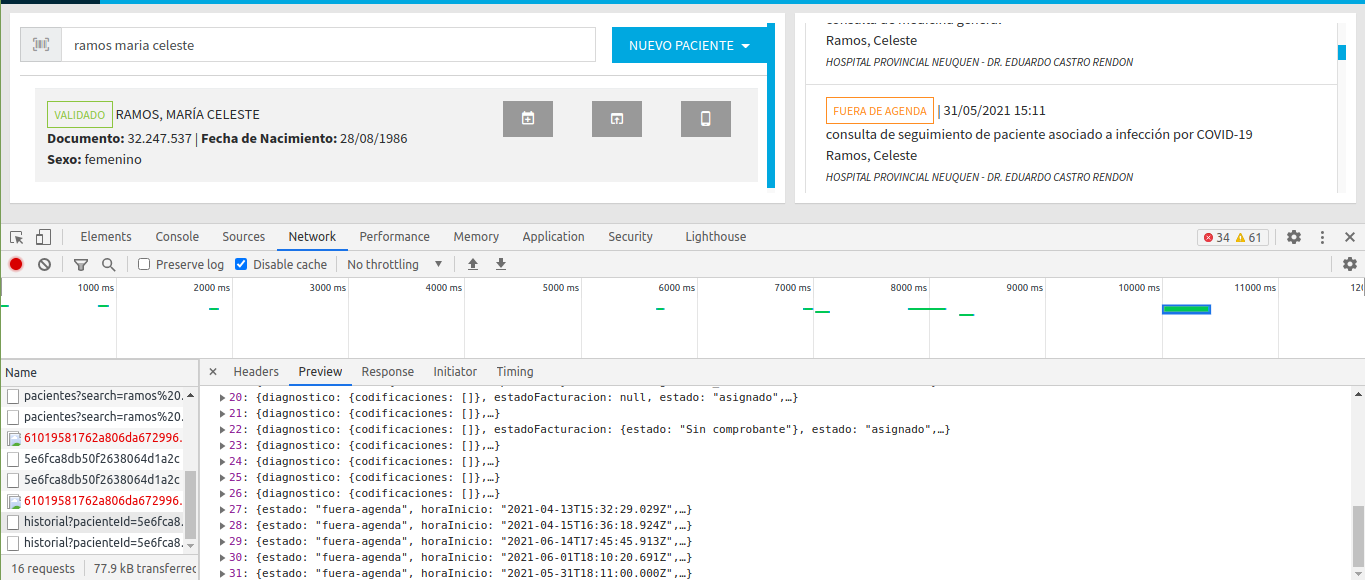Screen dimensions: 1365x580
Task: Switch to the Sources tab
Action: coord(244,237)
